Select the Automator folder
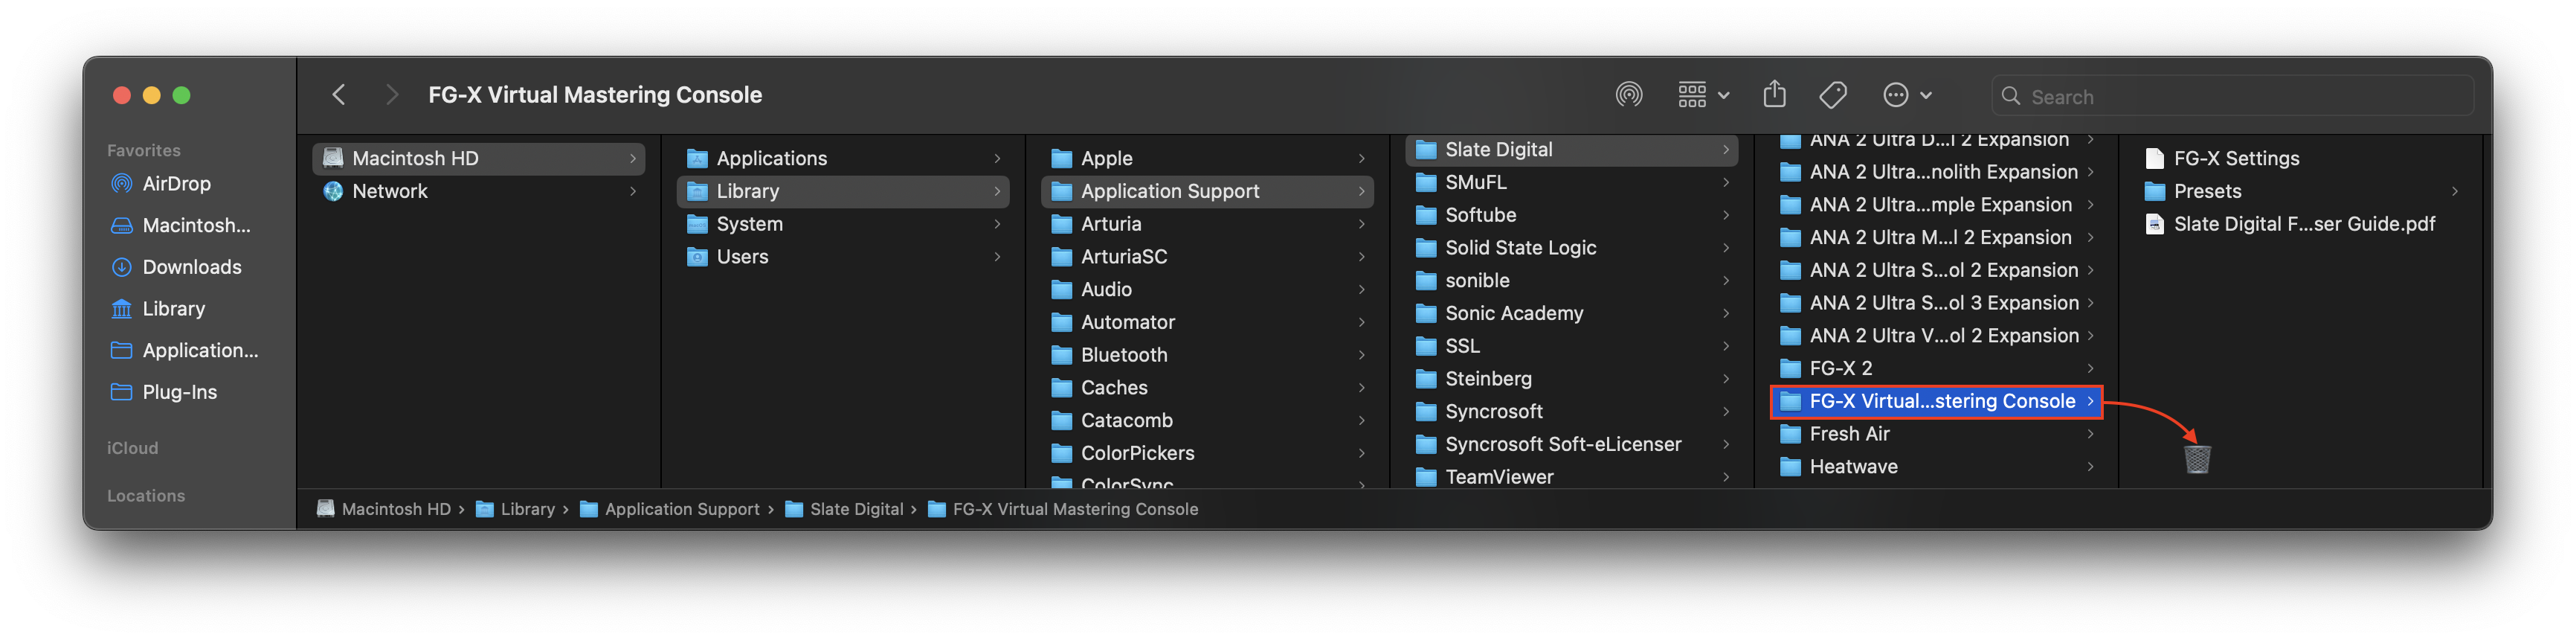The width and height of the screenshot is (2576, 640). pyautogui.click(x=1207, y=322)
